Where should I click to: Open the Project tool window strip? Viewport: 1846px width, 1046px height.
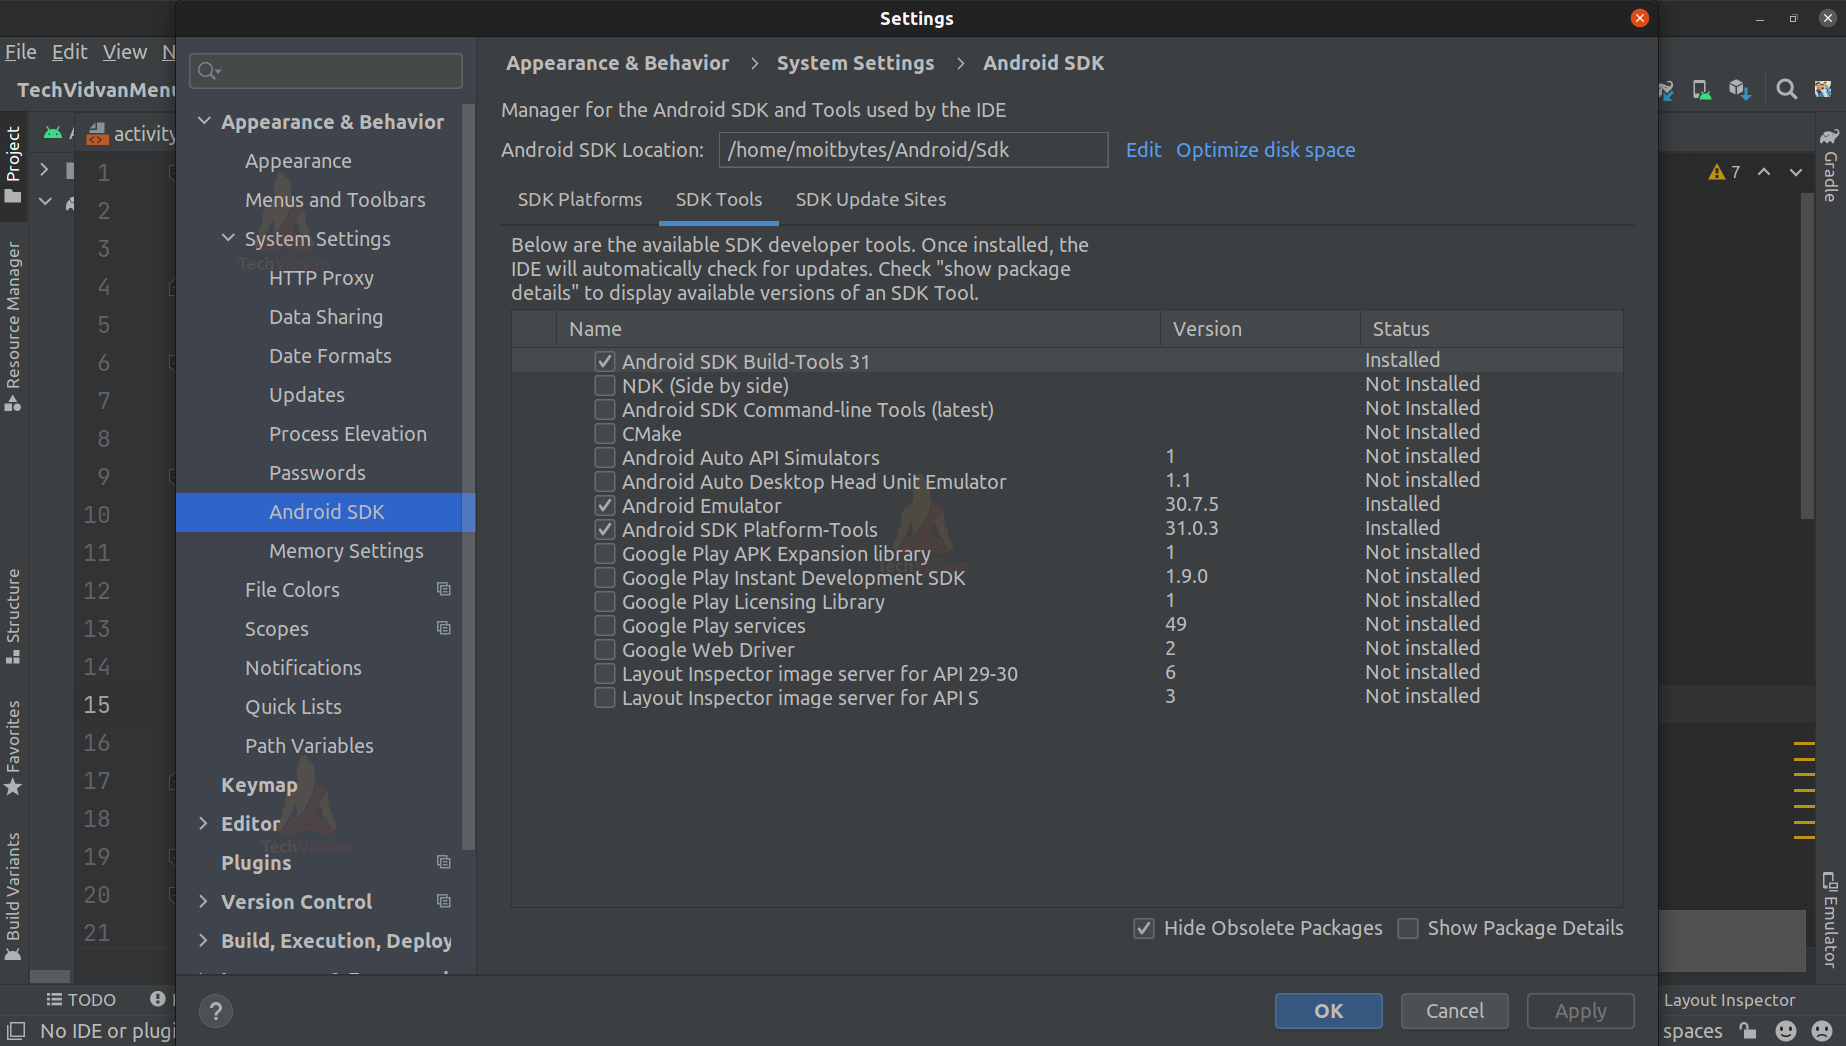click(13, 163)
